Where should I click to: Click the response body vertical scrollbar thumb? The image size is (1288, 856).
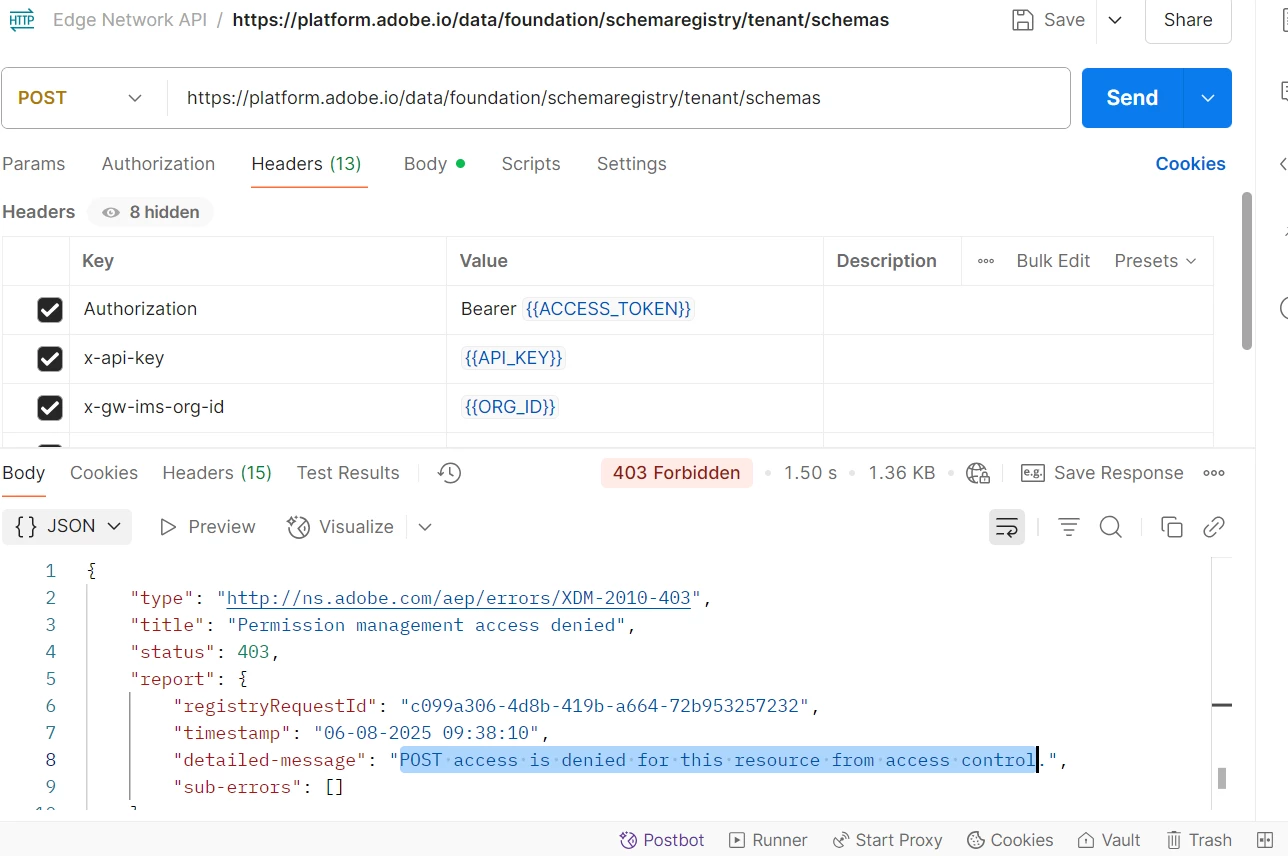[1221, 778]
